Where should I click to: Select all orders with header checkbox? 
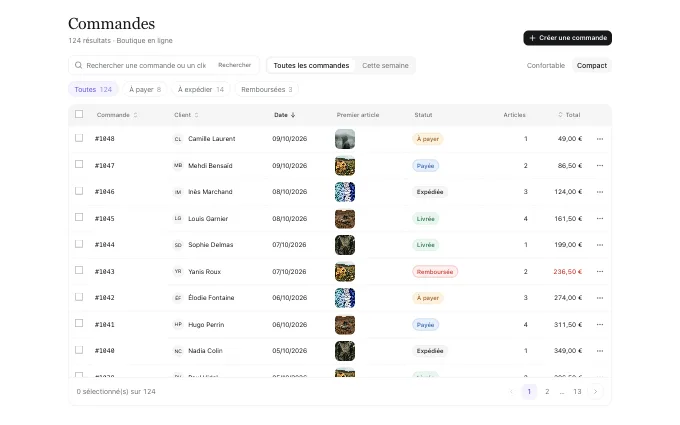point(79,114)
